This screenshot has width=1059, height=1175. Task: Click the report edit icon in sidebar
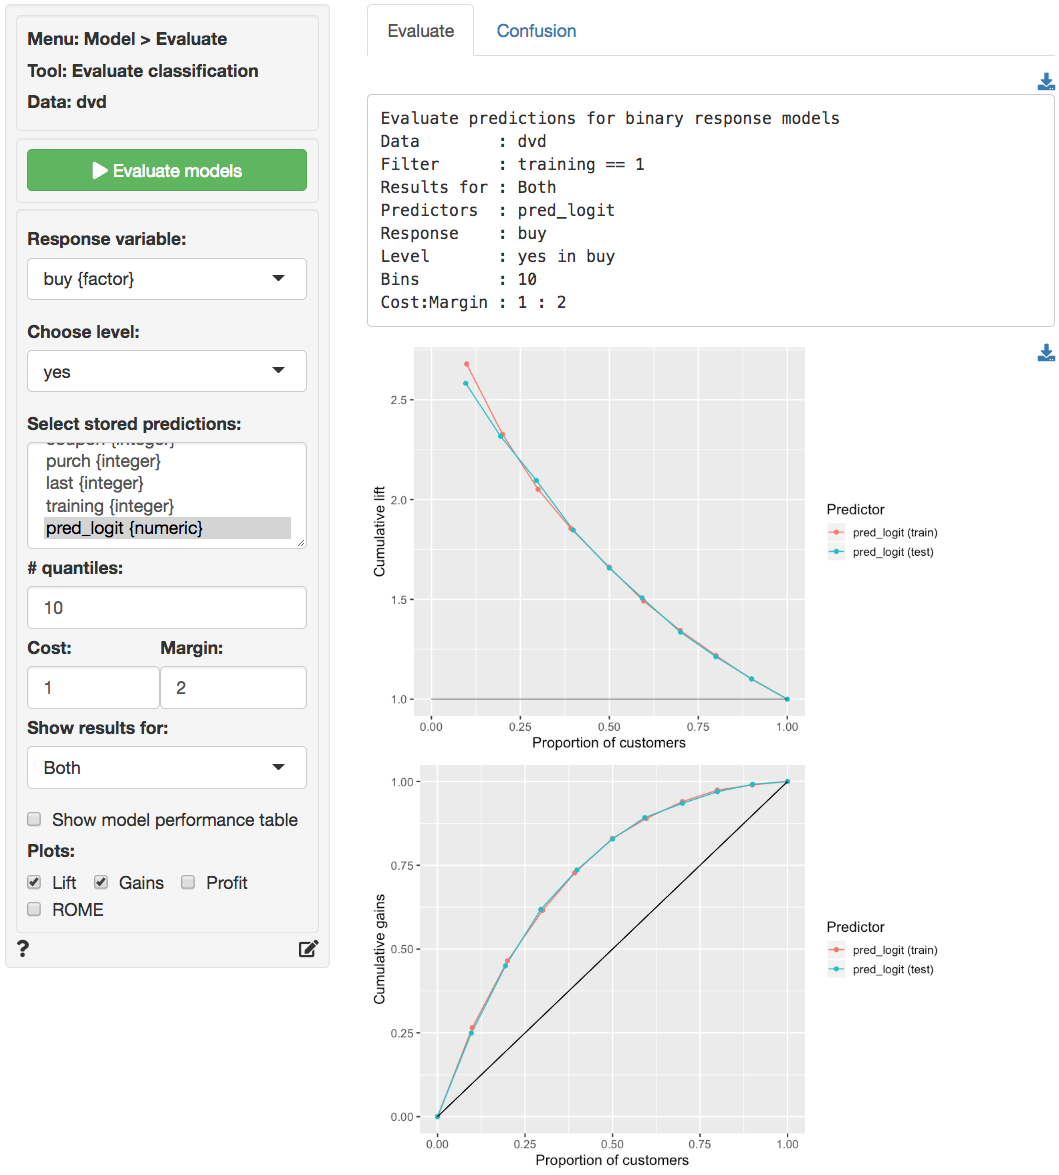coord(308,949)
